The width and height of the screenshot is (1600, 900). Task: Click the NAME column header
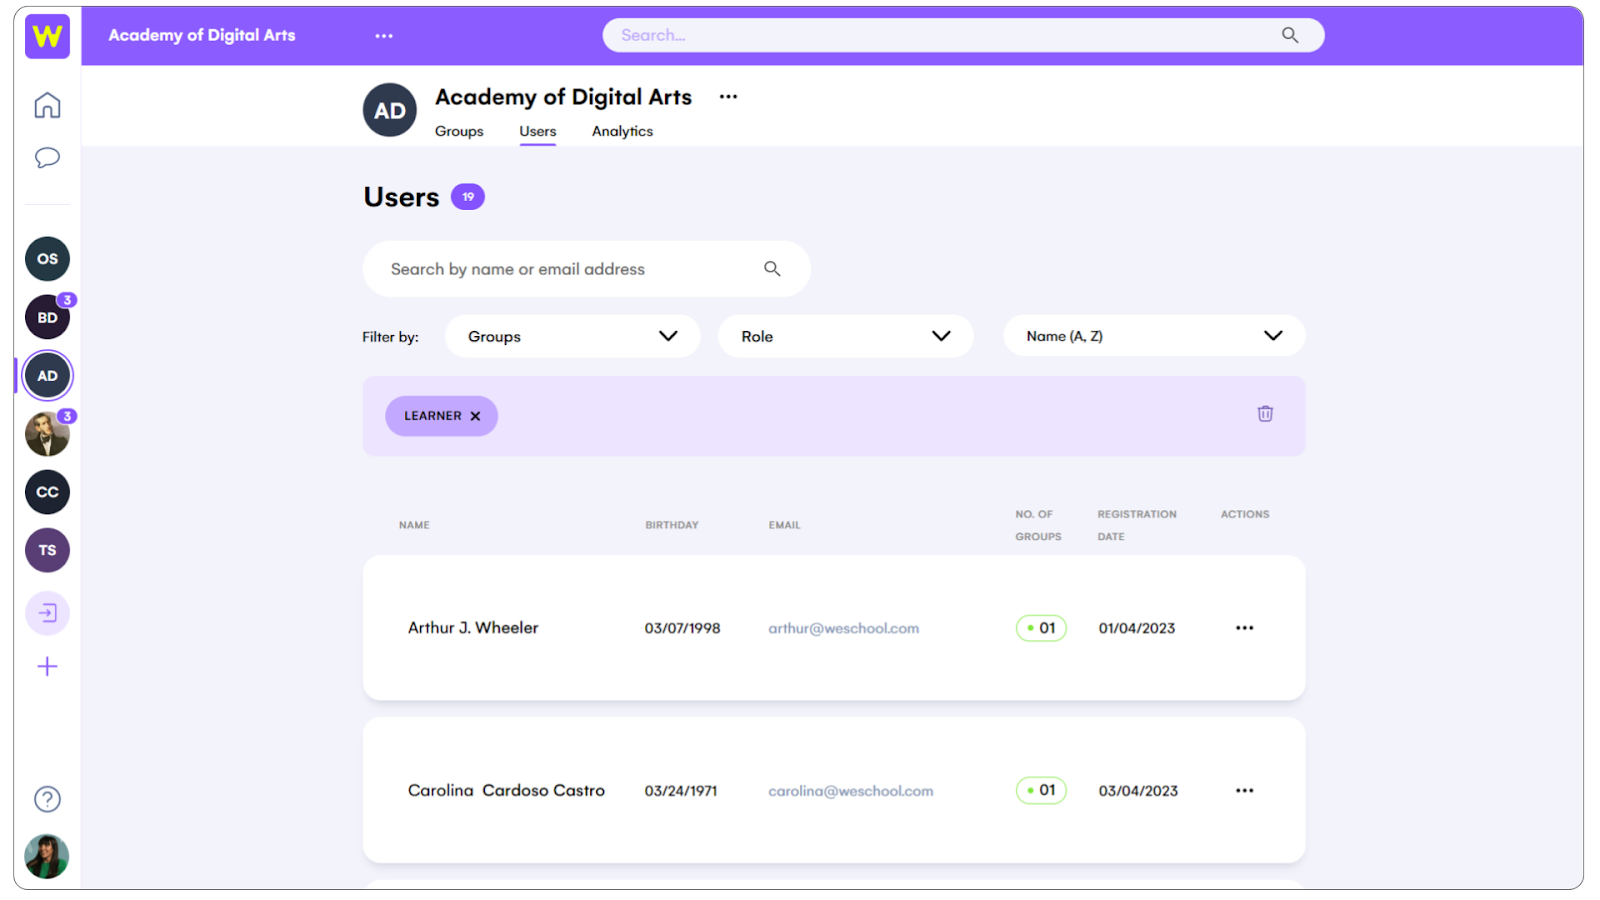[414, 525]
